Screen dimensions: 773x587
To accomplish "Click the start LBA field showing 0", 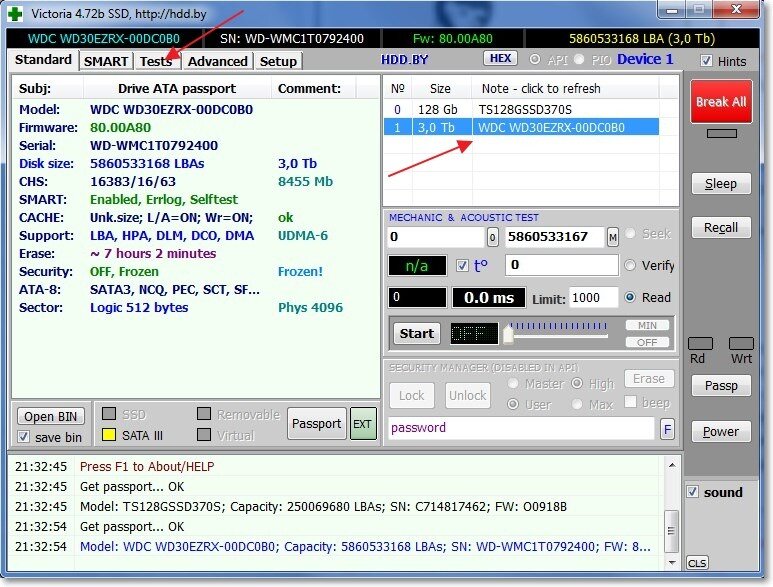I will coord(436,237).
